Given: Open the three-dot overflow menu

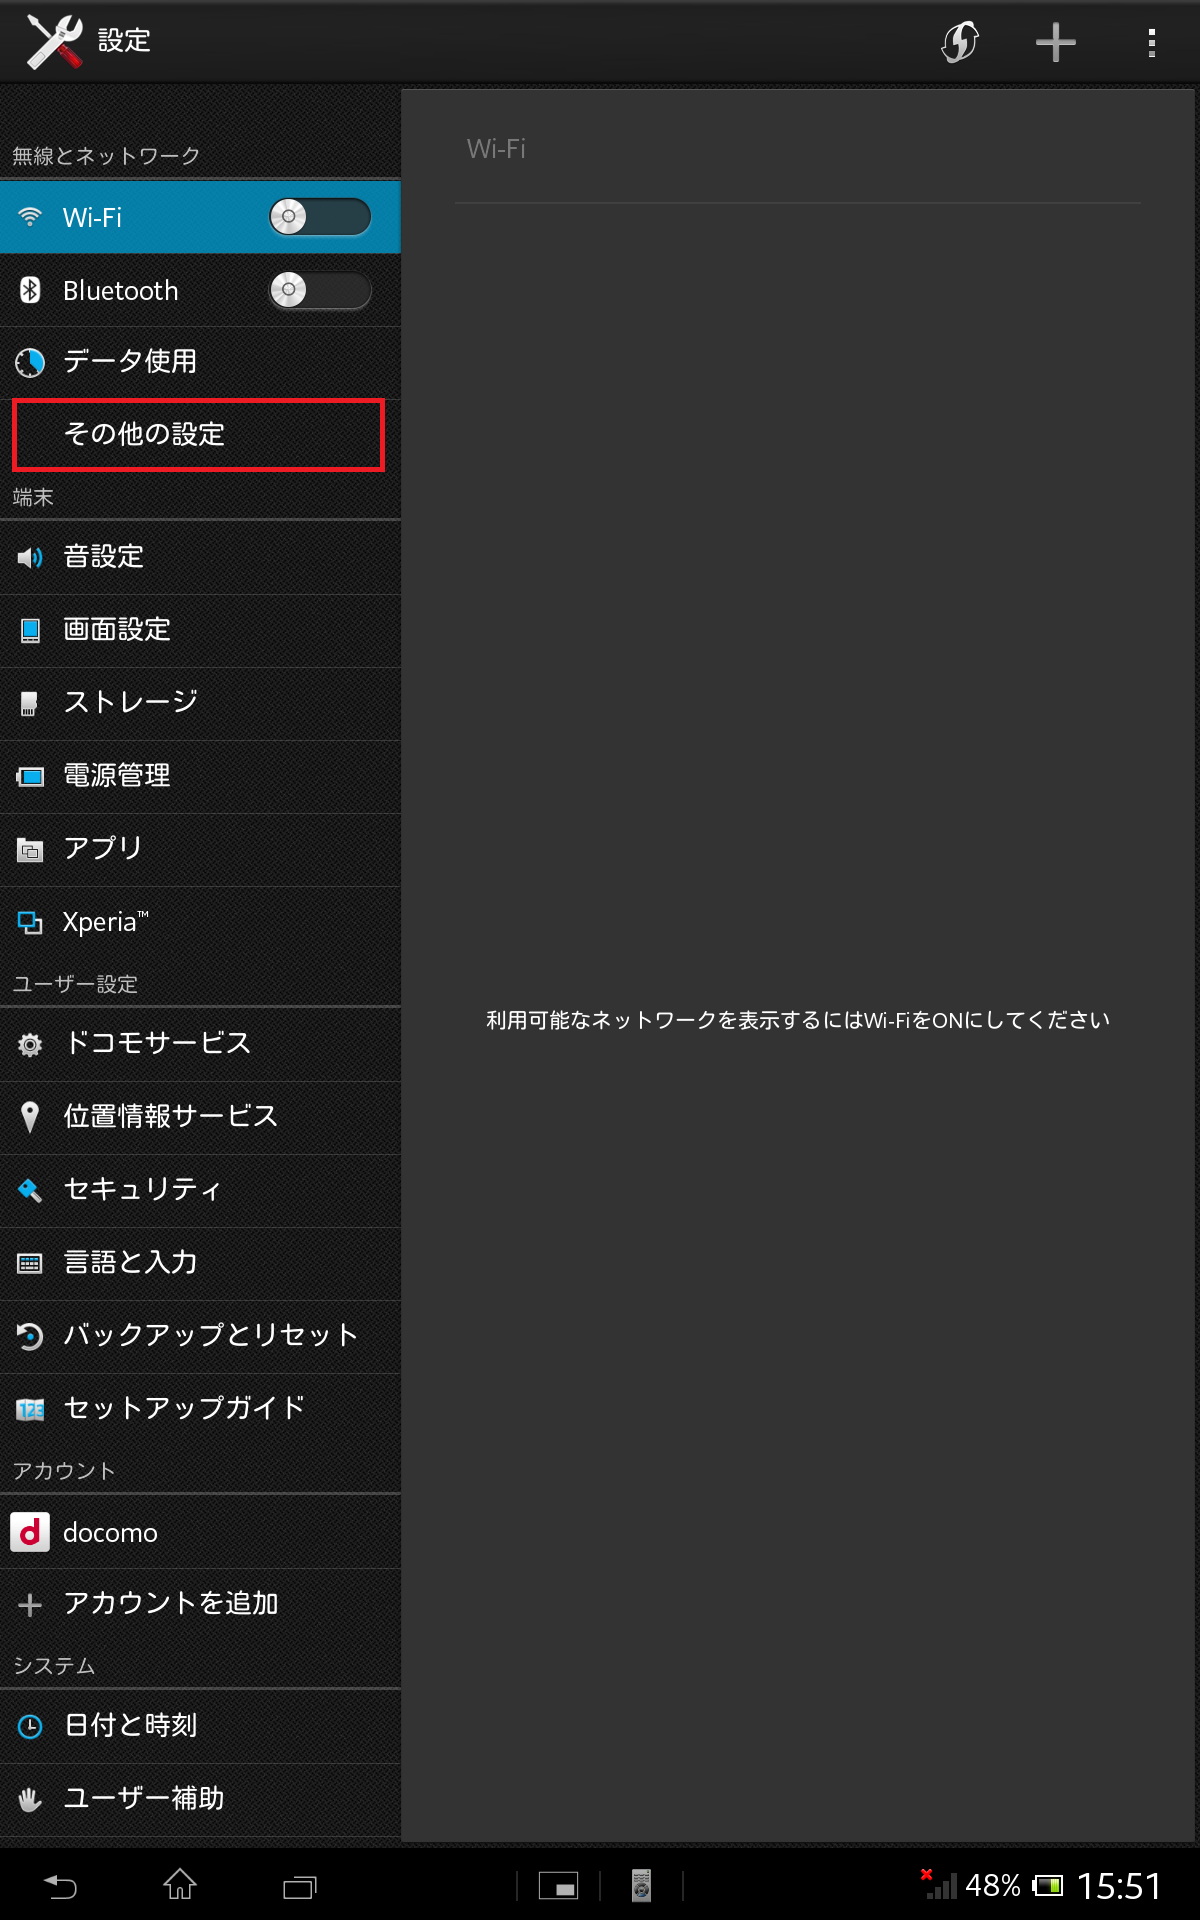Looking at the screenshot, I should [1152, 42].
